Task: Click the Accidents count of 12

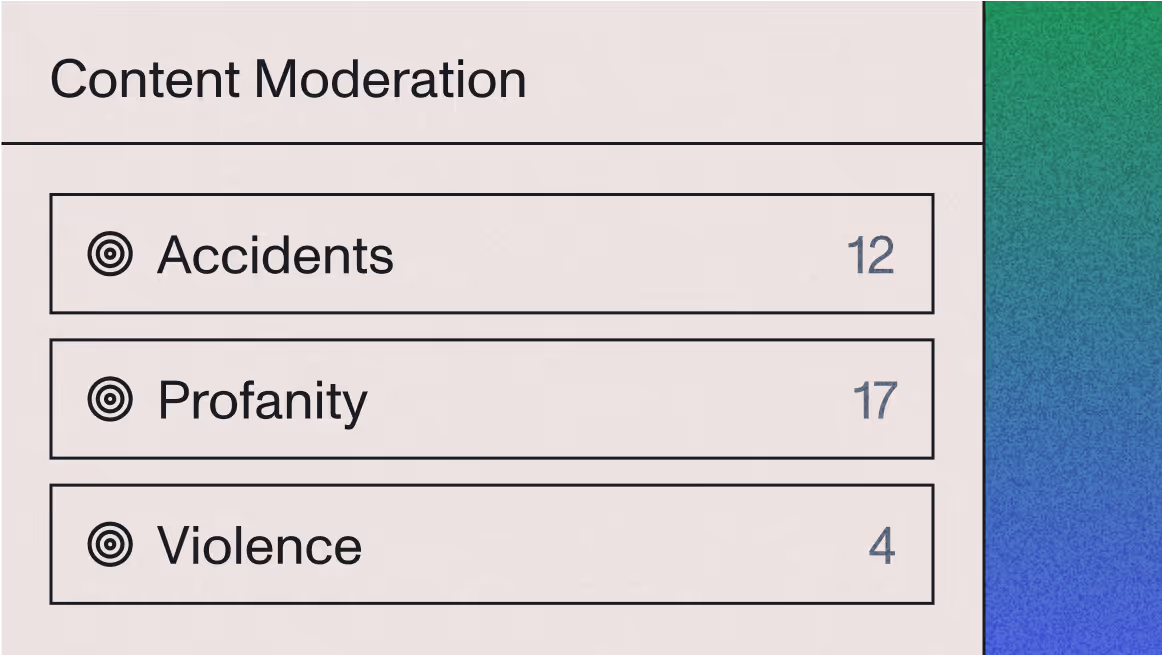Action: [871, 256]
